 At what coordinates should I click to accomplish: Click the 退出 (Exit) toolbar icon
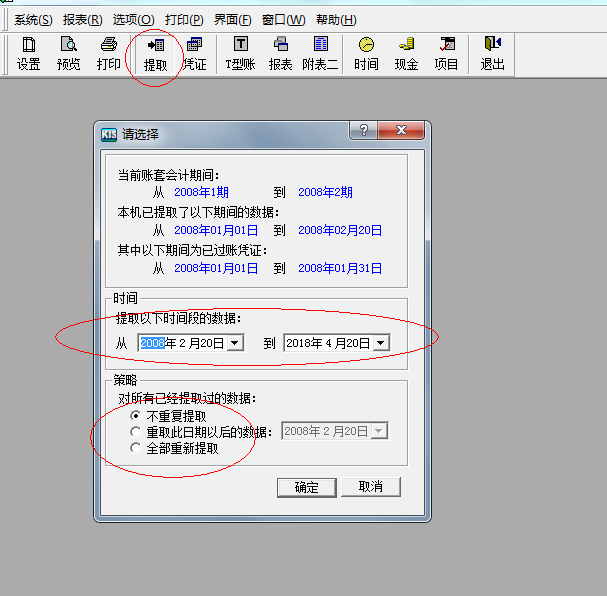coord(492,53)
